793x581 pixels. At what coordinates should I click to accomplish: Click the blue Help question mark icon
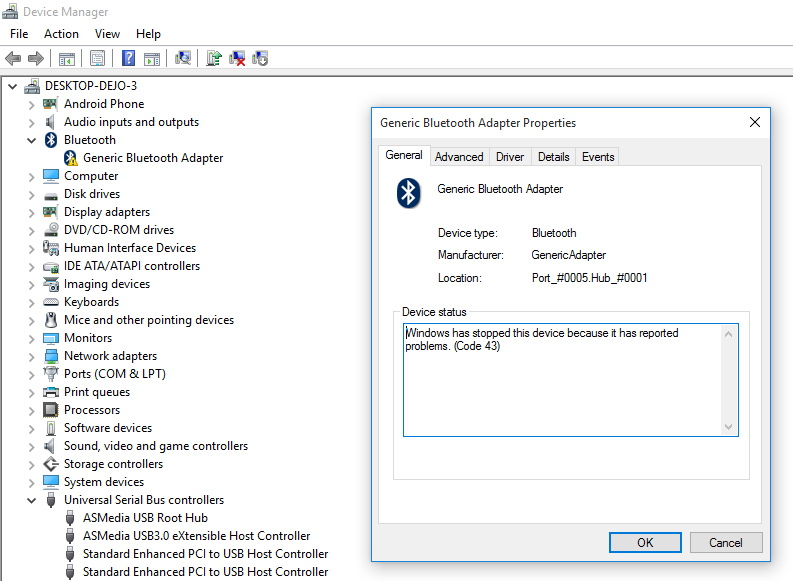tap(128, 58)
